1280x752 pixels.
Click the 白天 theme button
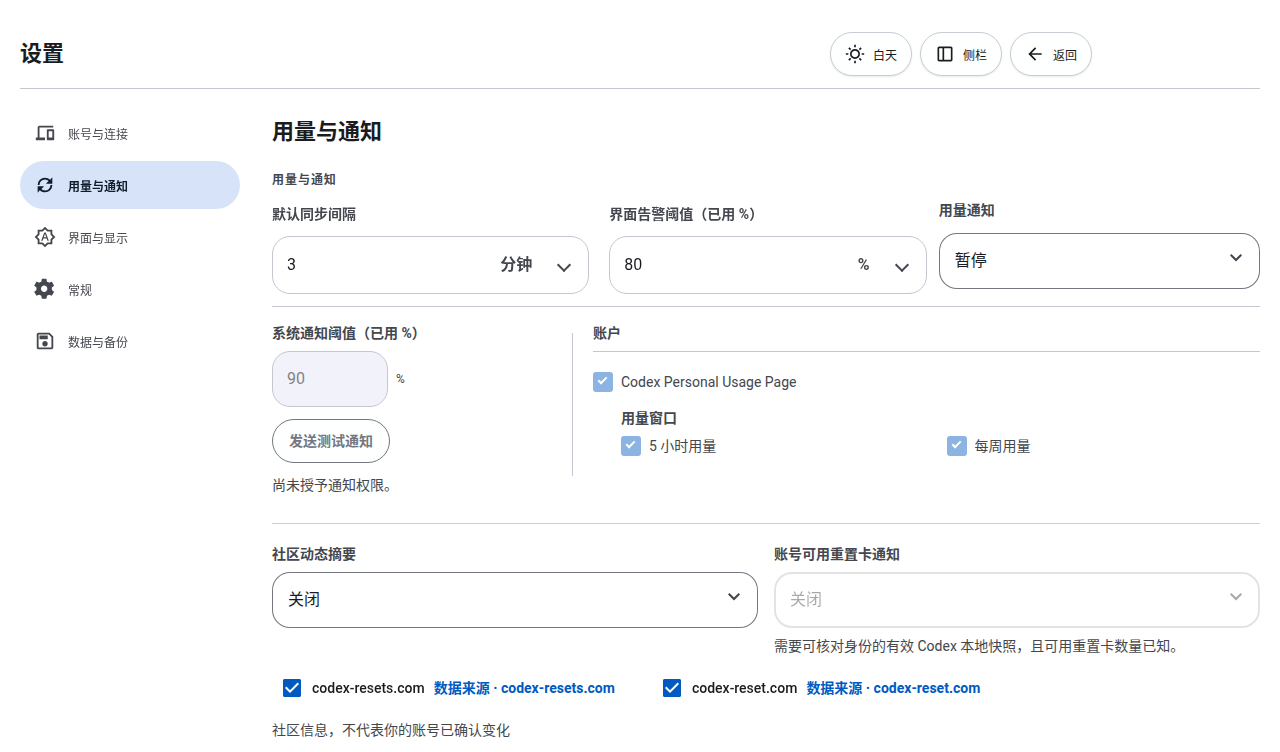871,54
